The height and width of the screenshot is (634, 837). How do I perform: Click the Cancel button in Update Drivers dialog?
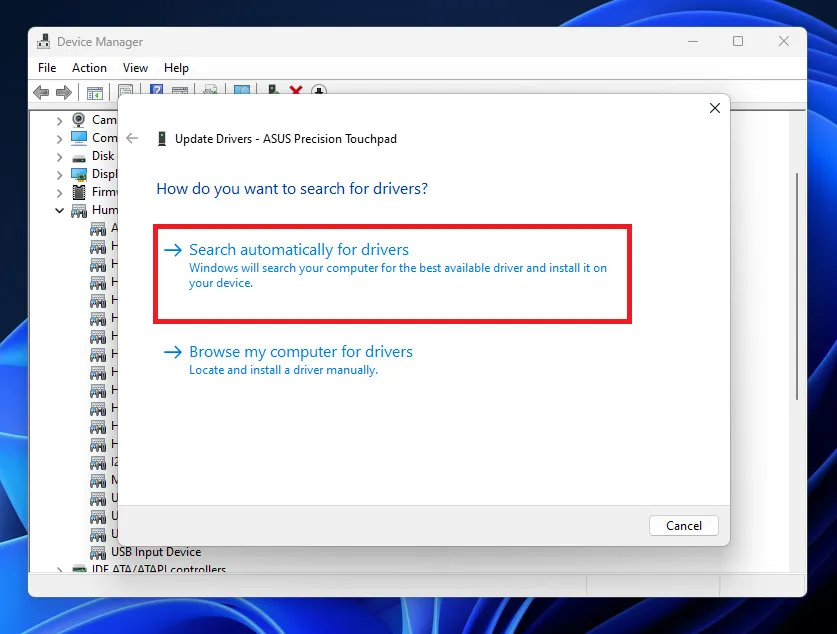(683, 526)
